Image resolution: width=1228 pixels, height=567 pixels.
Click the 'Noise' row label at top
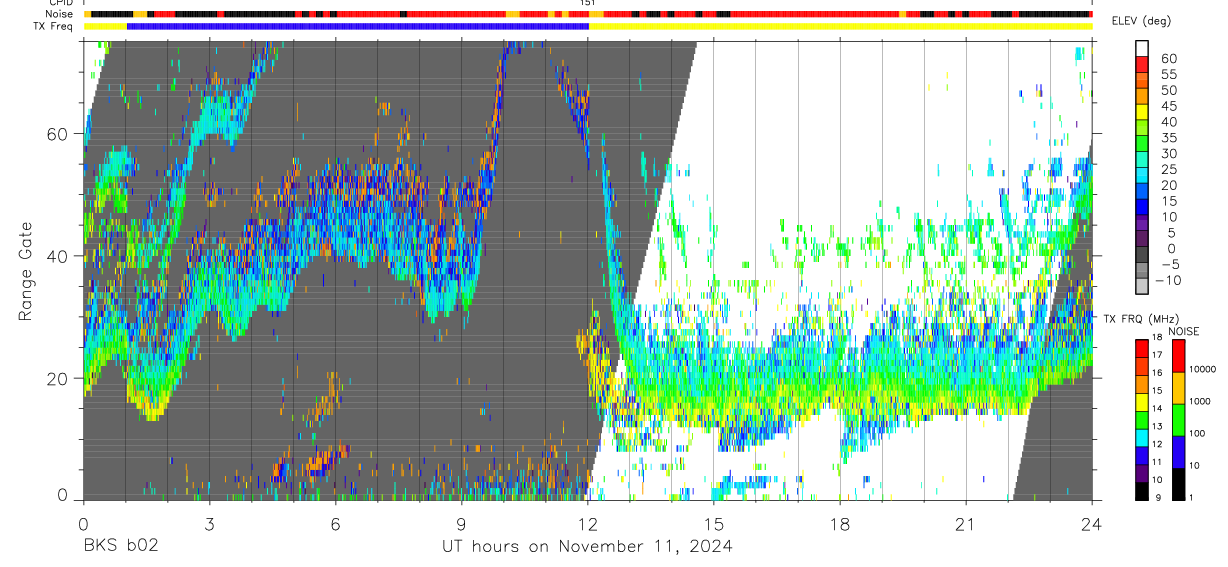click(x=61, y=14)
